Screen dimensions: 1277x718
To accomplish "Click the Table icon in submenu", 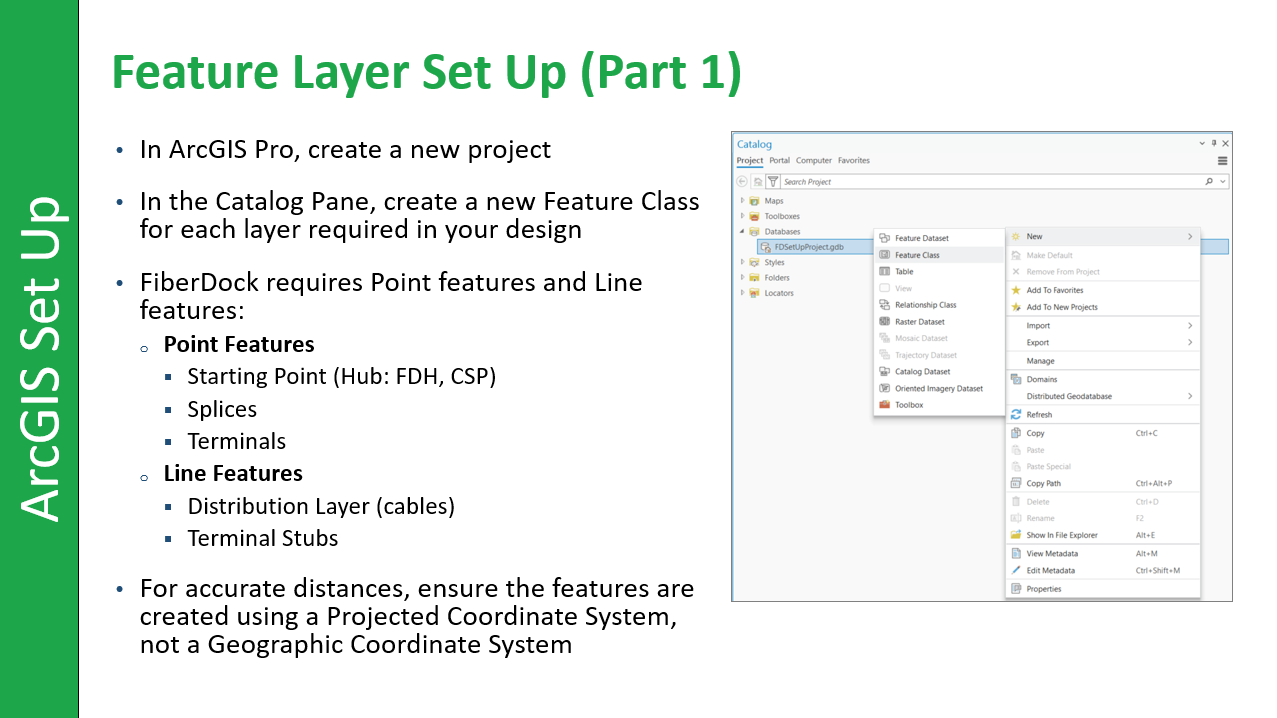I will click(x=884, y=272).
